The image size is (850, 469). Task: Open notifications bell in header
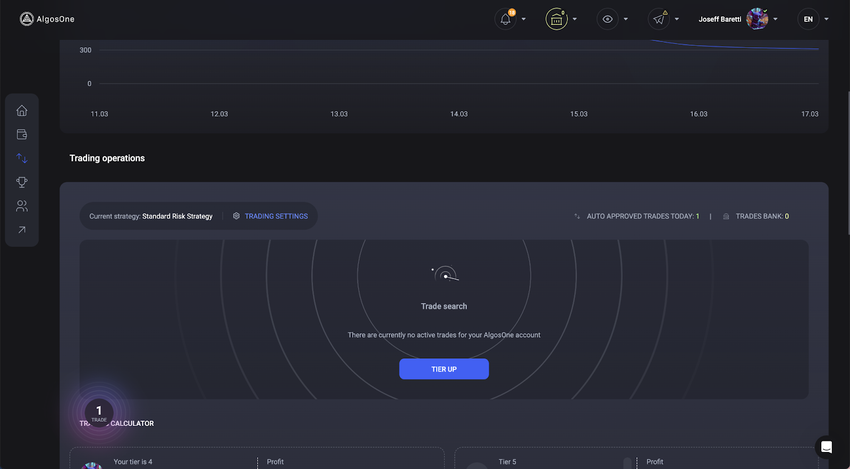pos(506,19)
